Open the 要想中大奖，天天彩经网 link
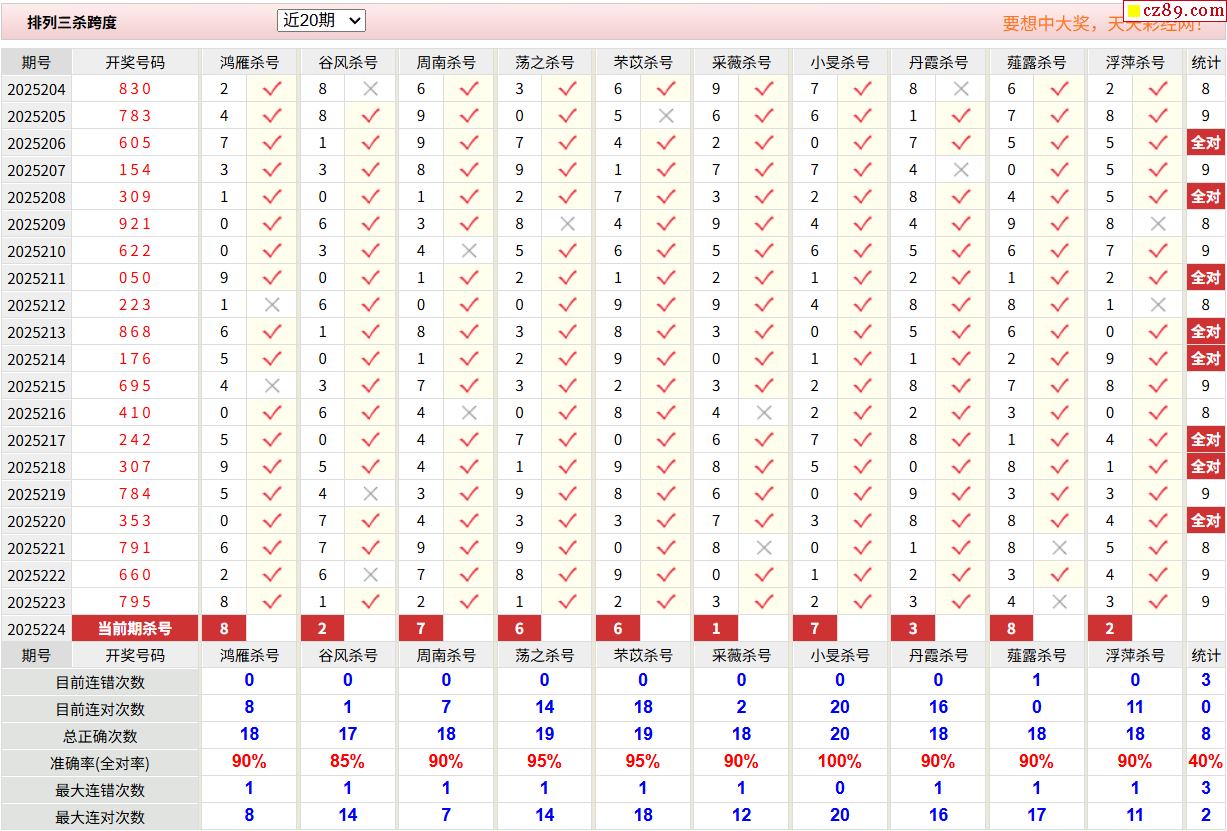This screenshot has height=831, width=1227. 1104,23
